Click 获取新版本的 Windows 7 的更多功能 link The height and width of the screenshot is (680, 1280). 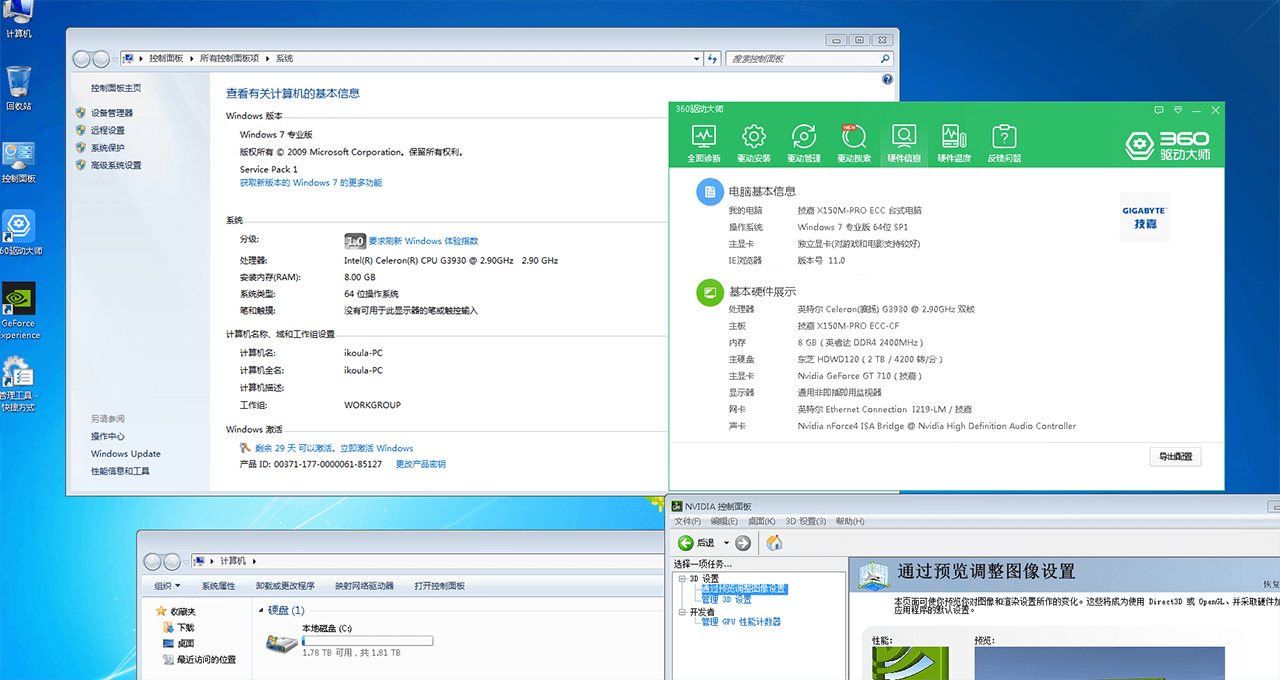coord(311,183)
